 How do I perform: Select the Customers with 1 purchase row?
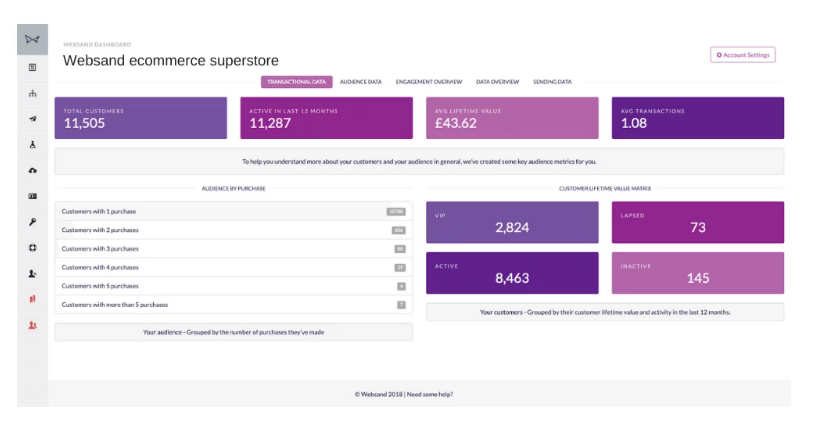(x=233, y=212)
